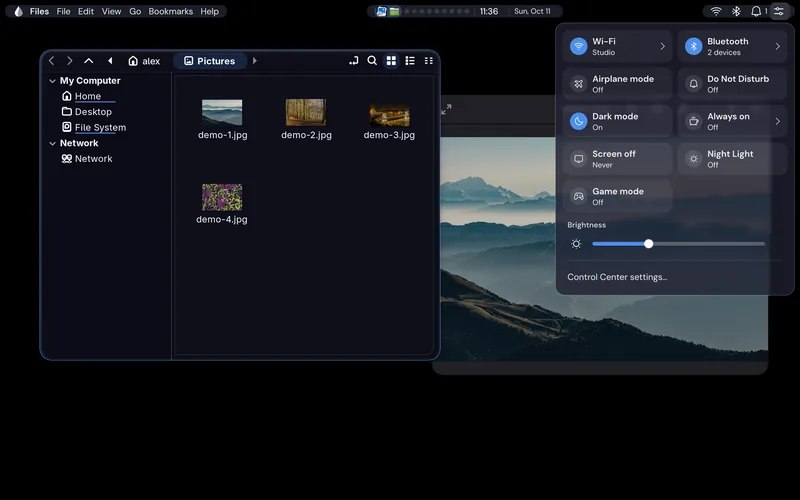Toggle location entry path icon
The width and height of the screenshot is (800, 500).
354,61
